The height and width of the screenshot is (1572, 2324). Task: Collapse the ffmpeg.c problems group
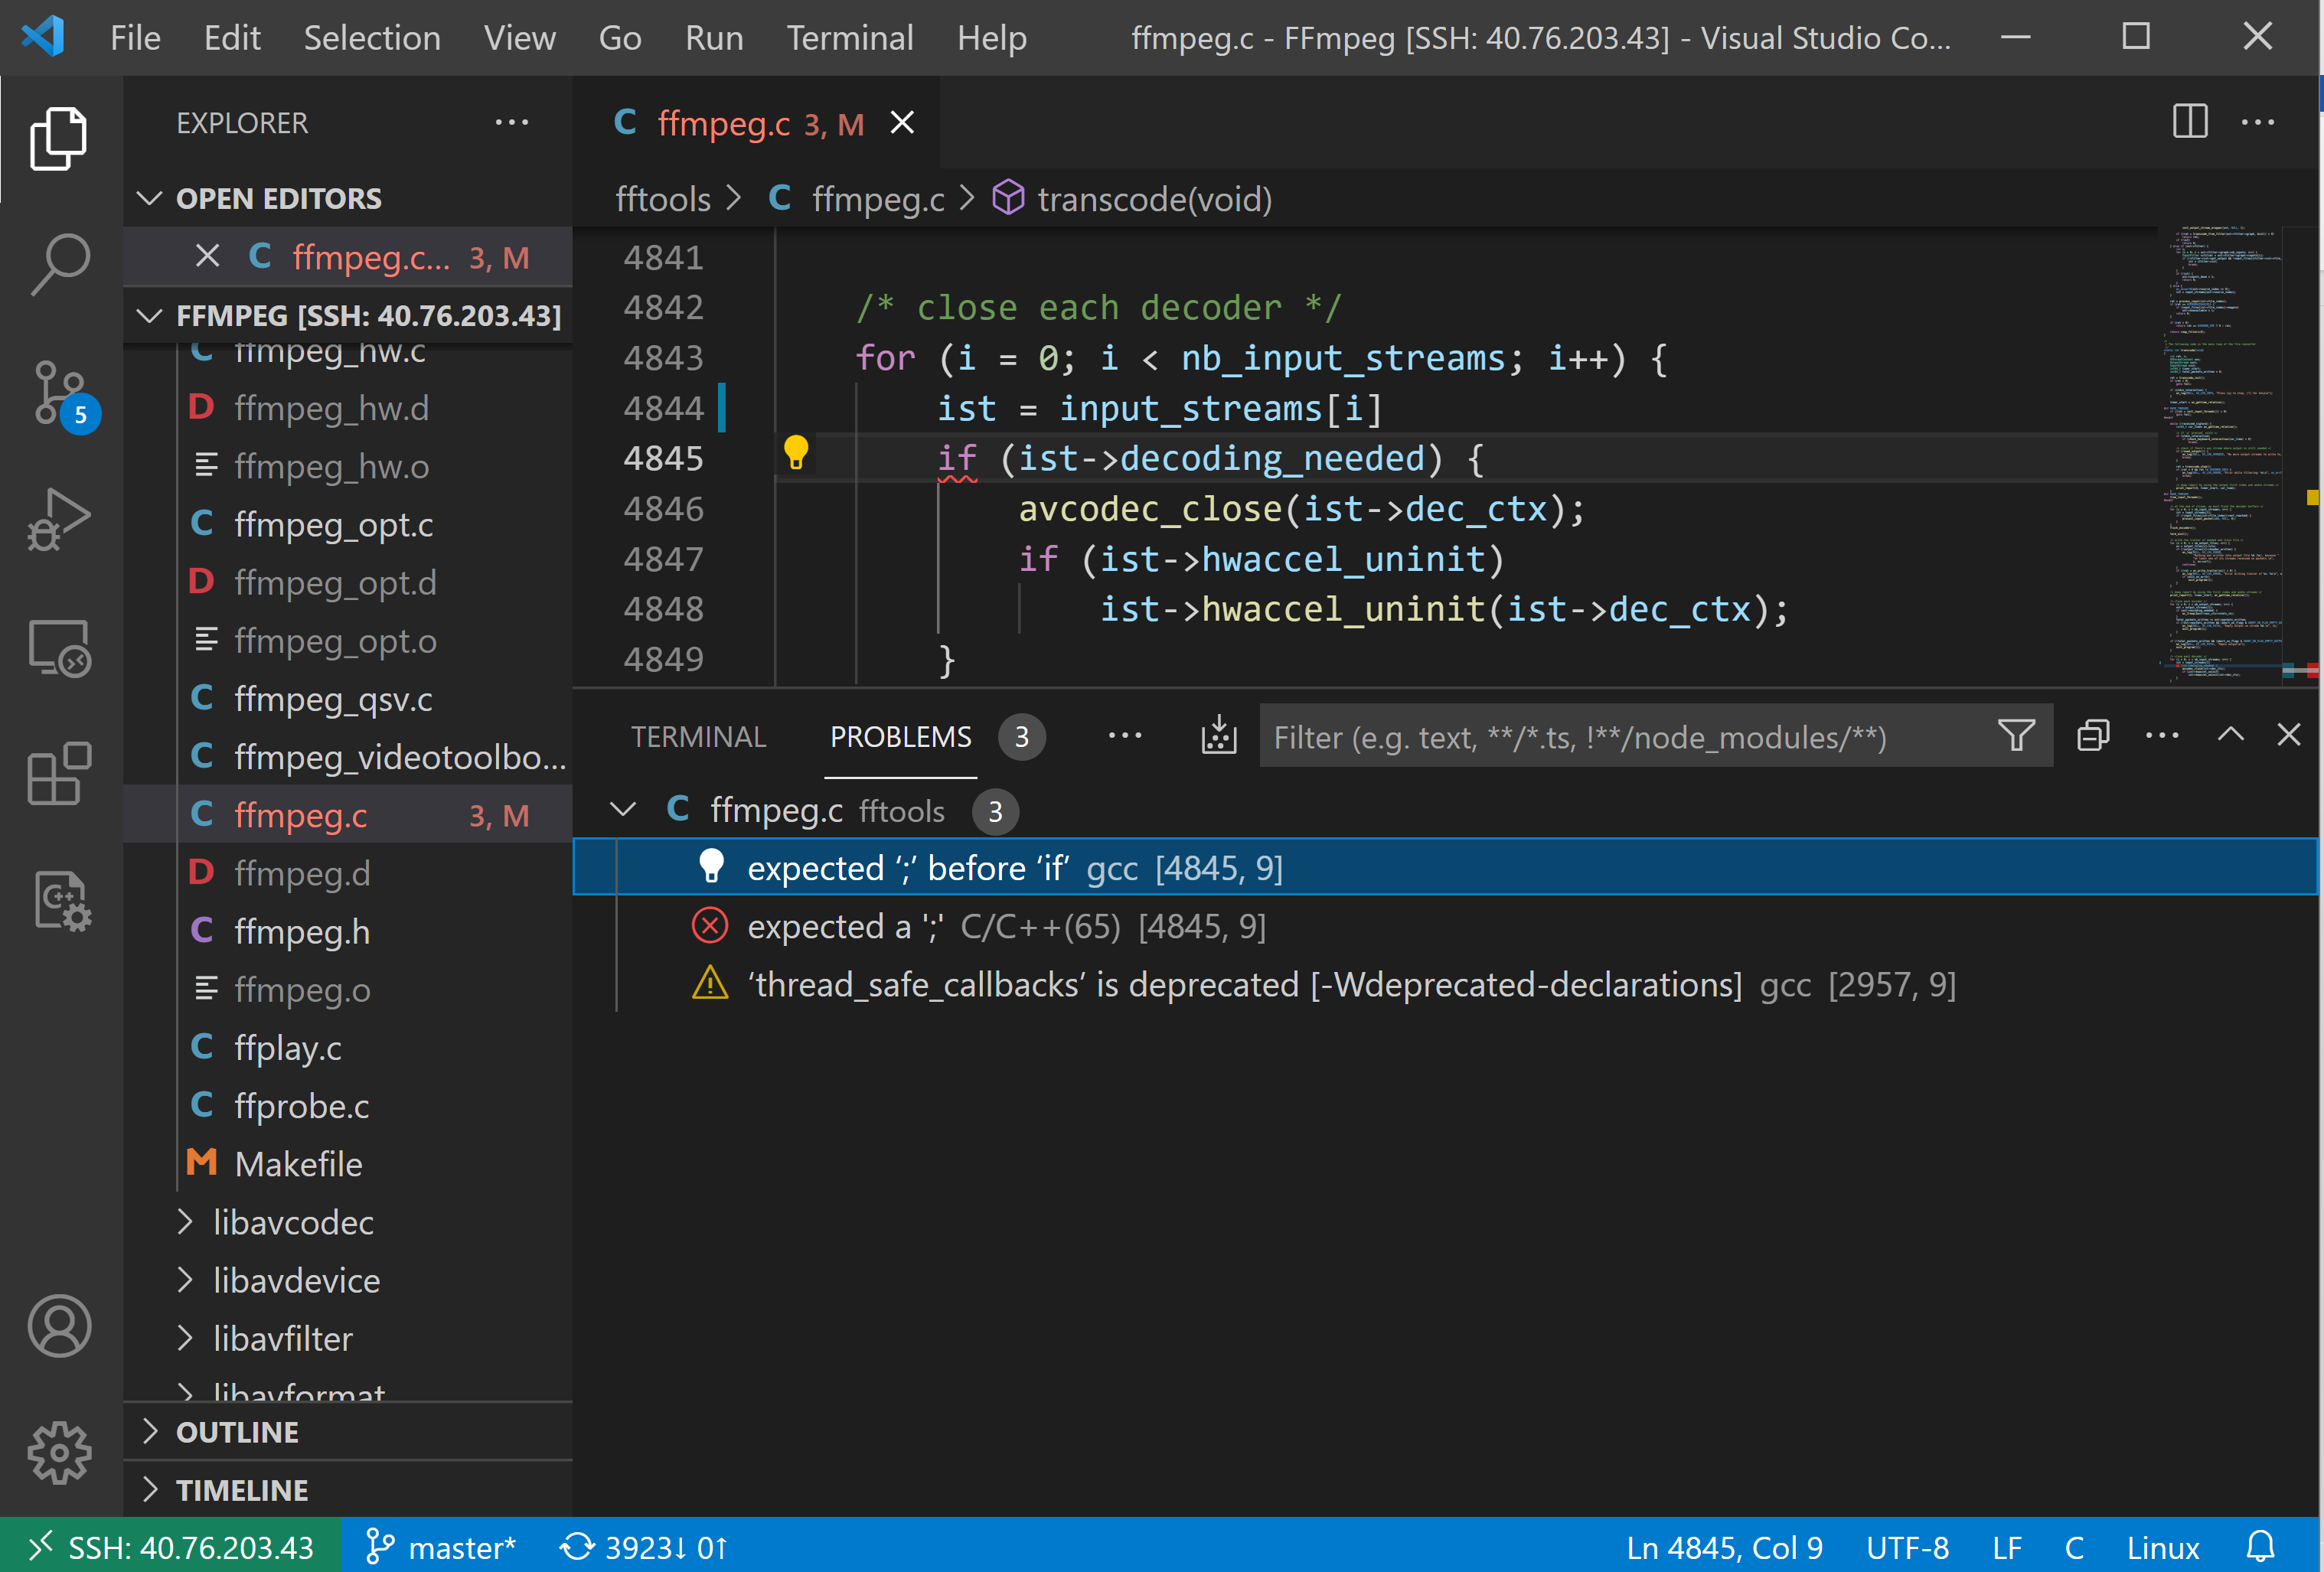point(623,810)
